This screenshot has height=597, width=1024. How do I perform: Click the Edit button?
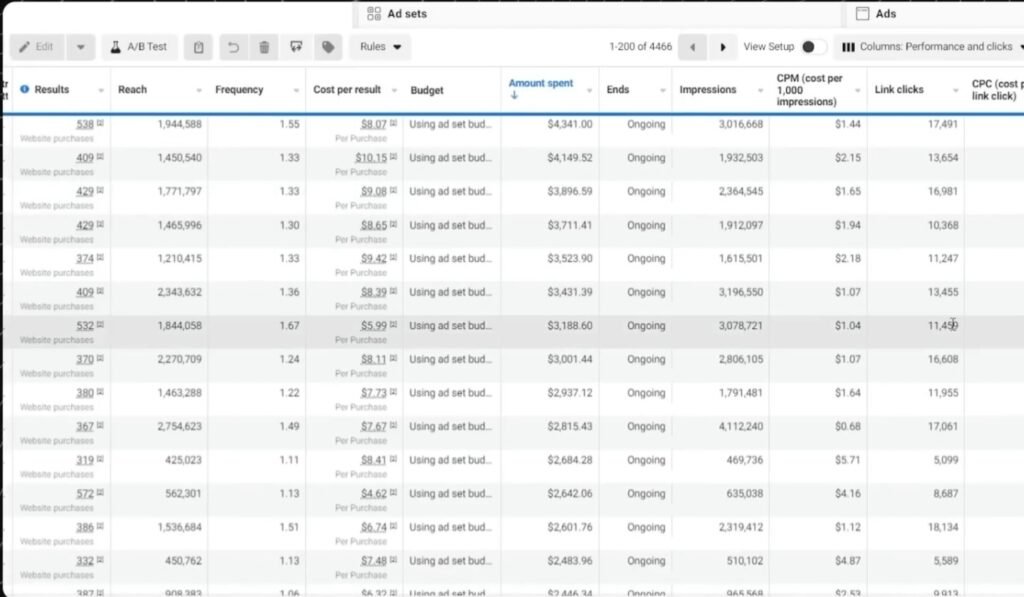(37, 47)
